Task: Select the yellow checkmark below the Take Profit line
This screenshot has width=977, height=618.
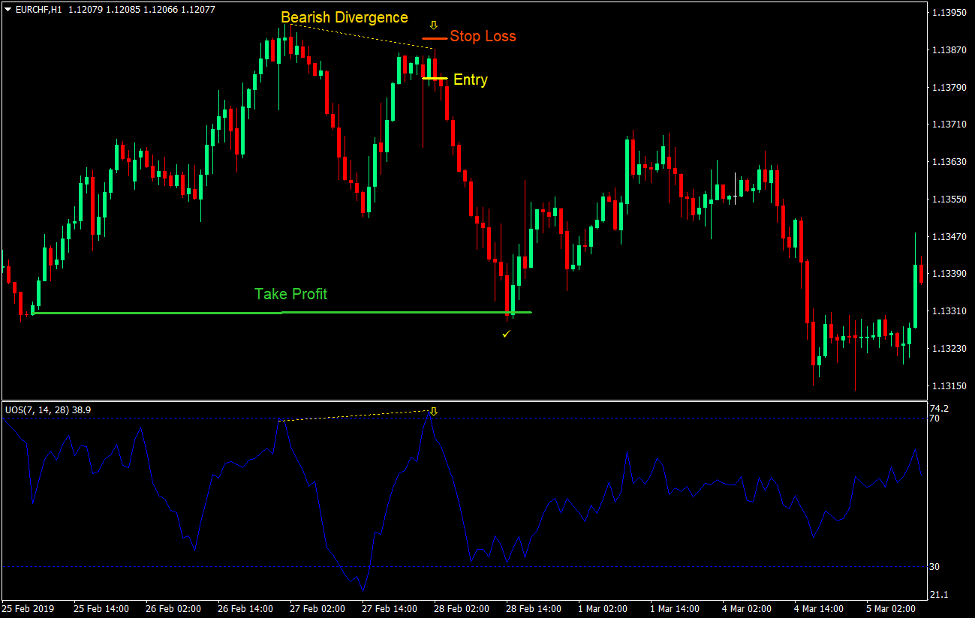Action: [506, 333]
